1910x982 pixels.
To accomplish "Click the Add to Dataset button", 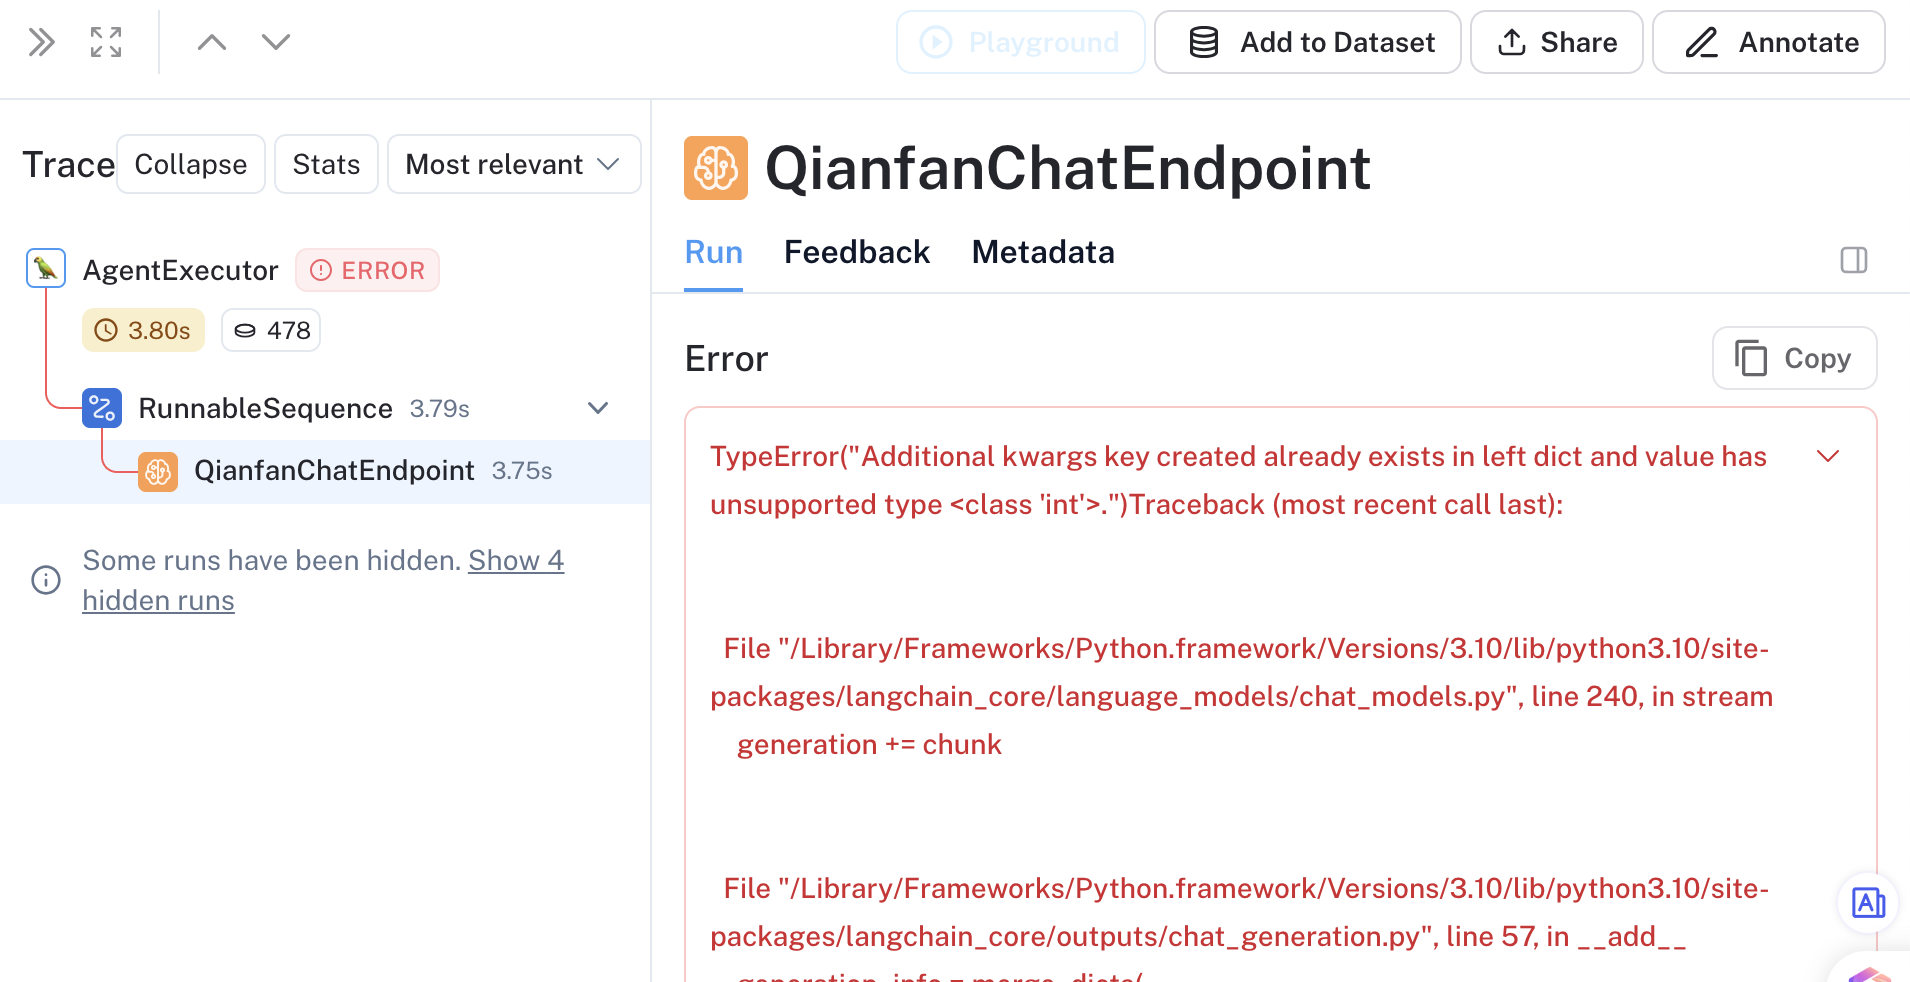I will 1308,42.
